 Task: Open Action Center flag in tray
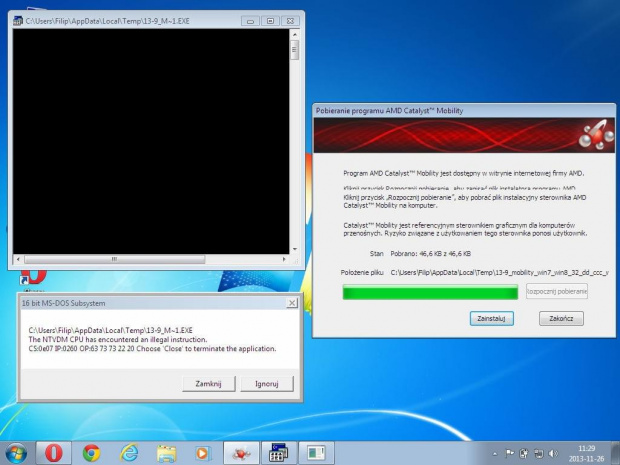[x=510, y=454]
